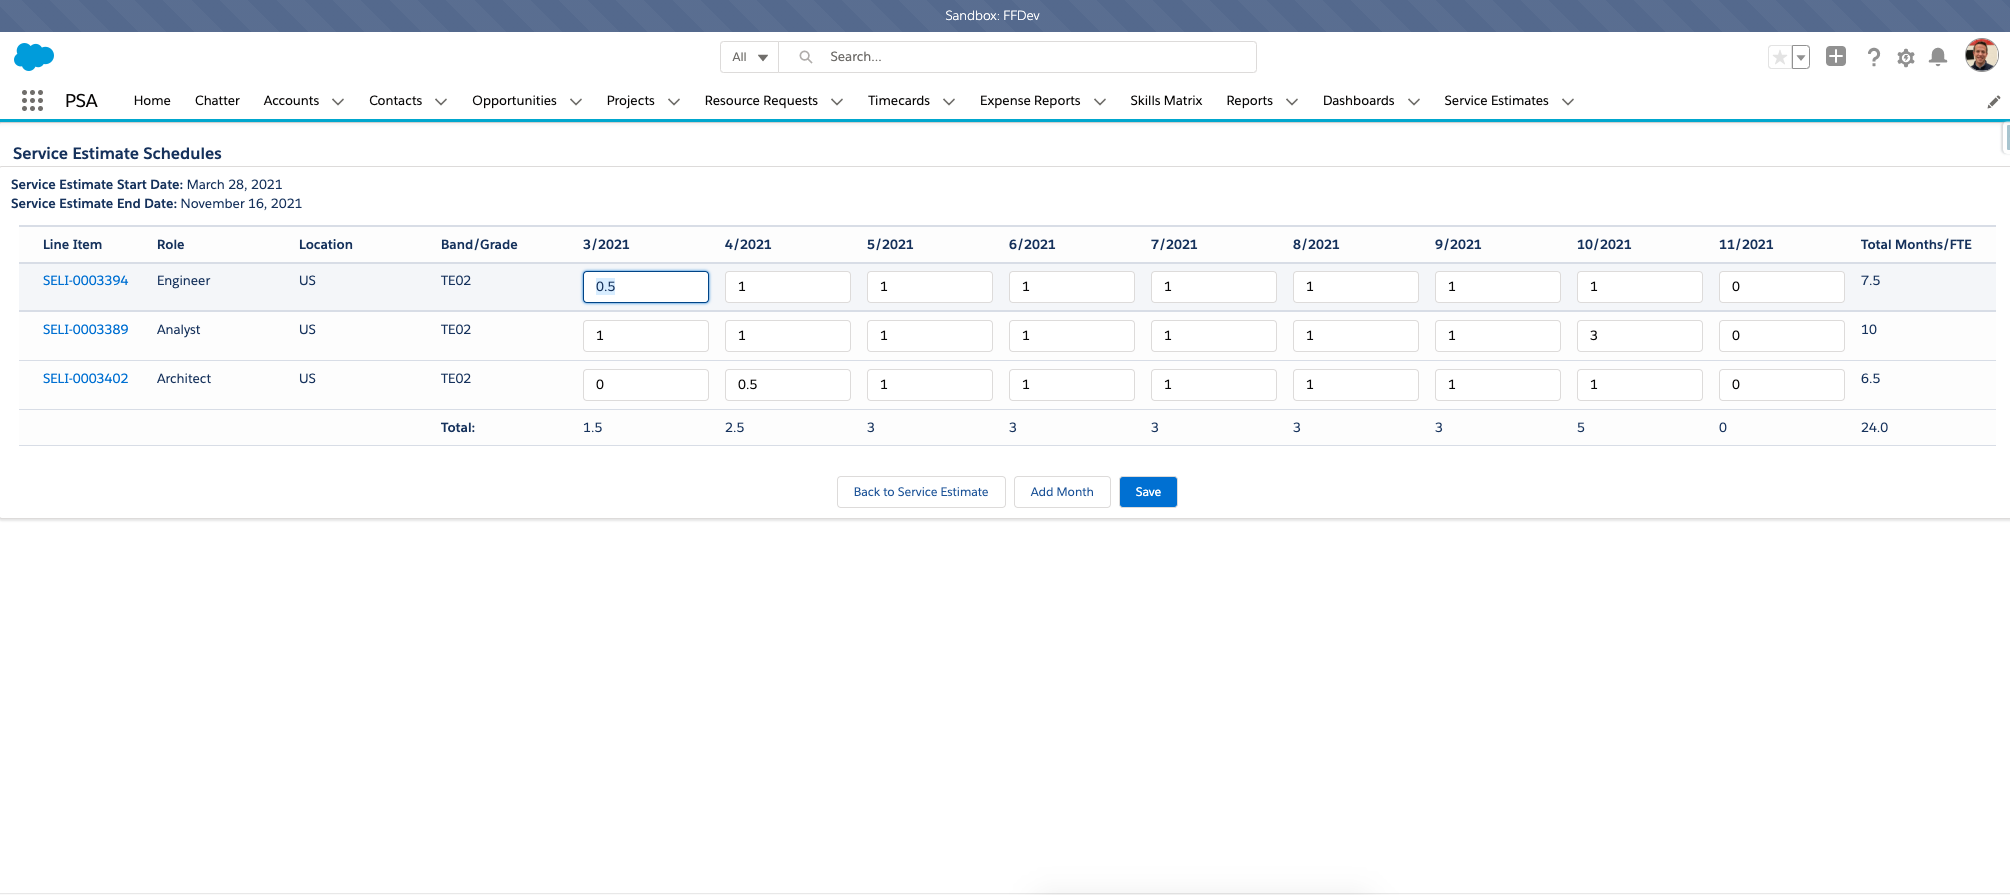2010x895 pixels.
Task: Expand Service Estimates menu chevron
Action: [x=1568, y=102]
